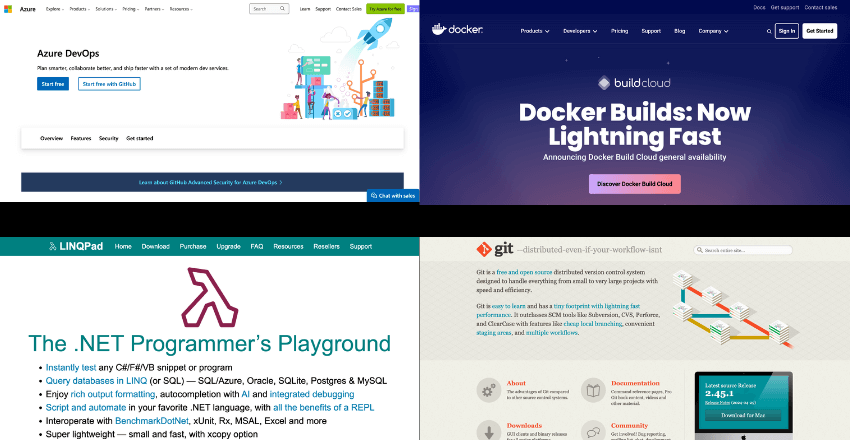Click the Docker build cloud logo
850x440 pixels.
pyautogui.click(x=634, y=83)
